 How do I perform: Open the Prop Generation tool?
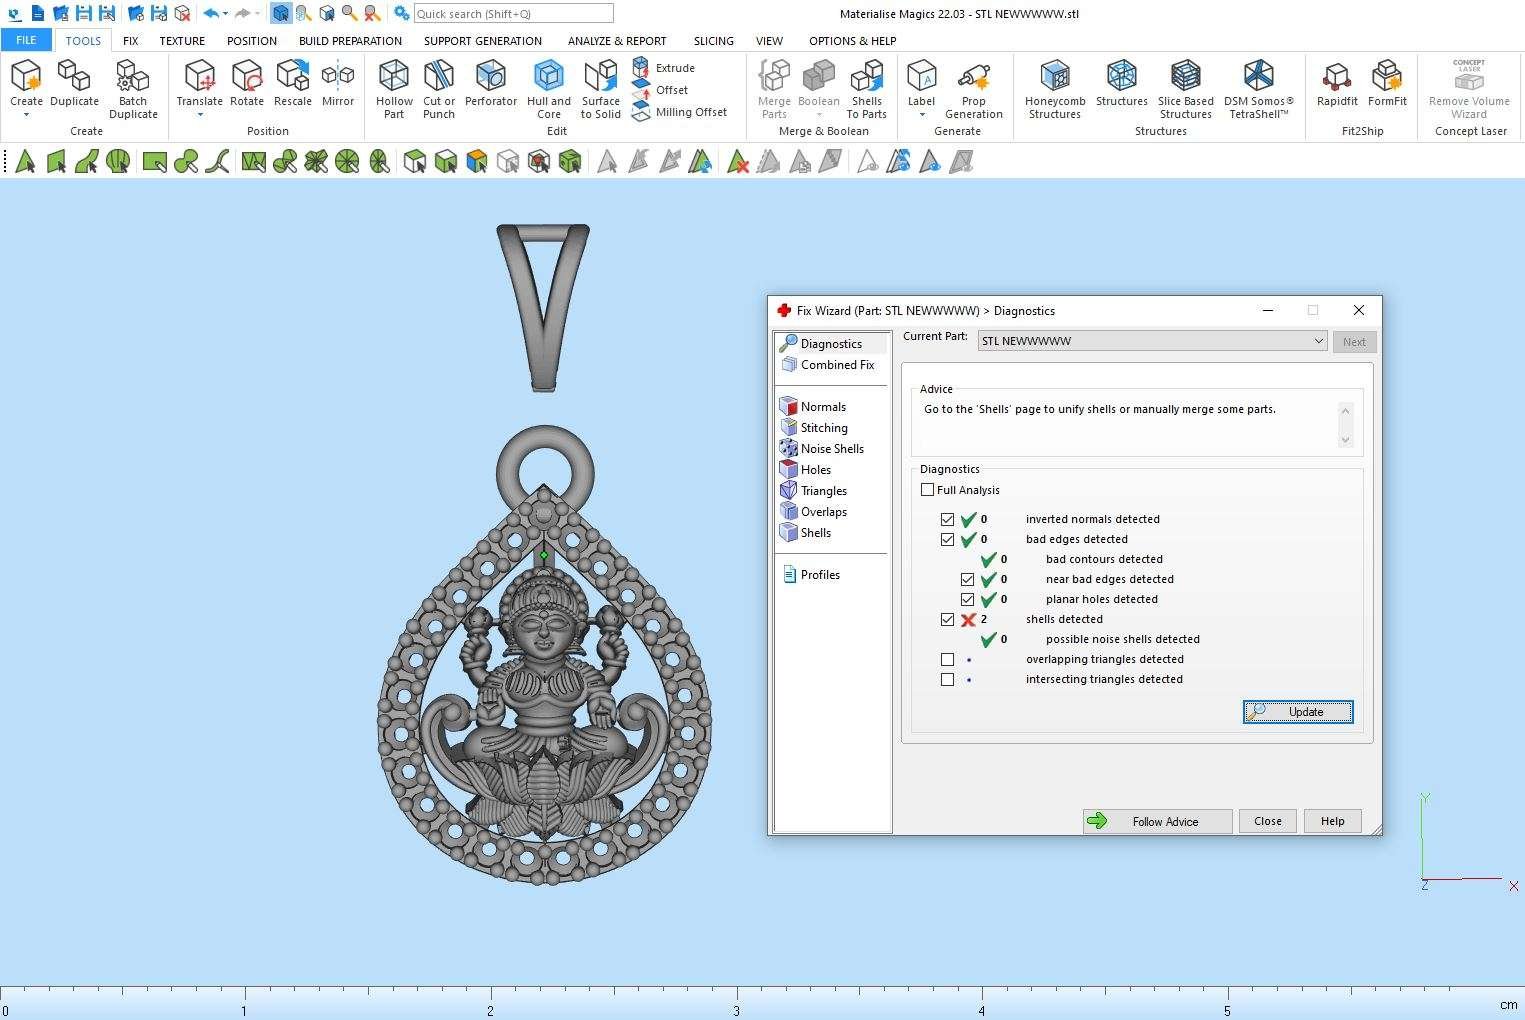click(x=973, y=88)
